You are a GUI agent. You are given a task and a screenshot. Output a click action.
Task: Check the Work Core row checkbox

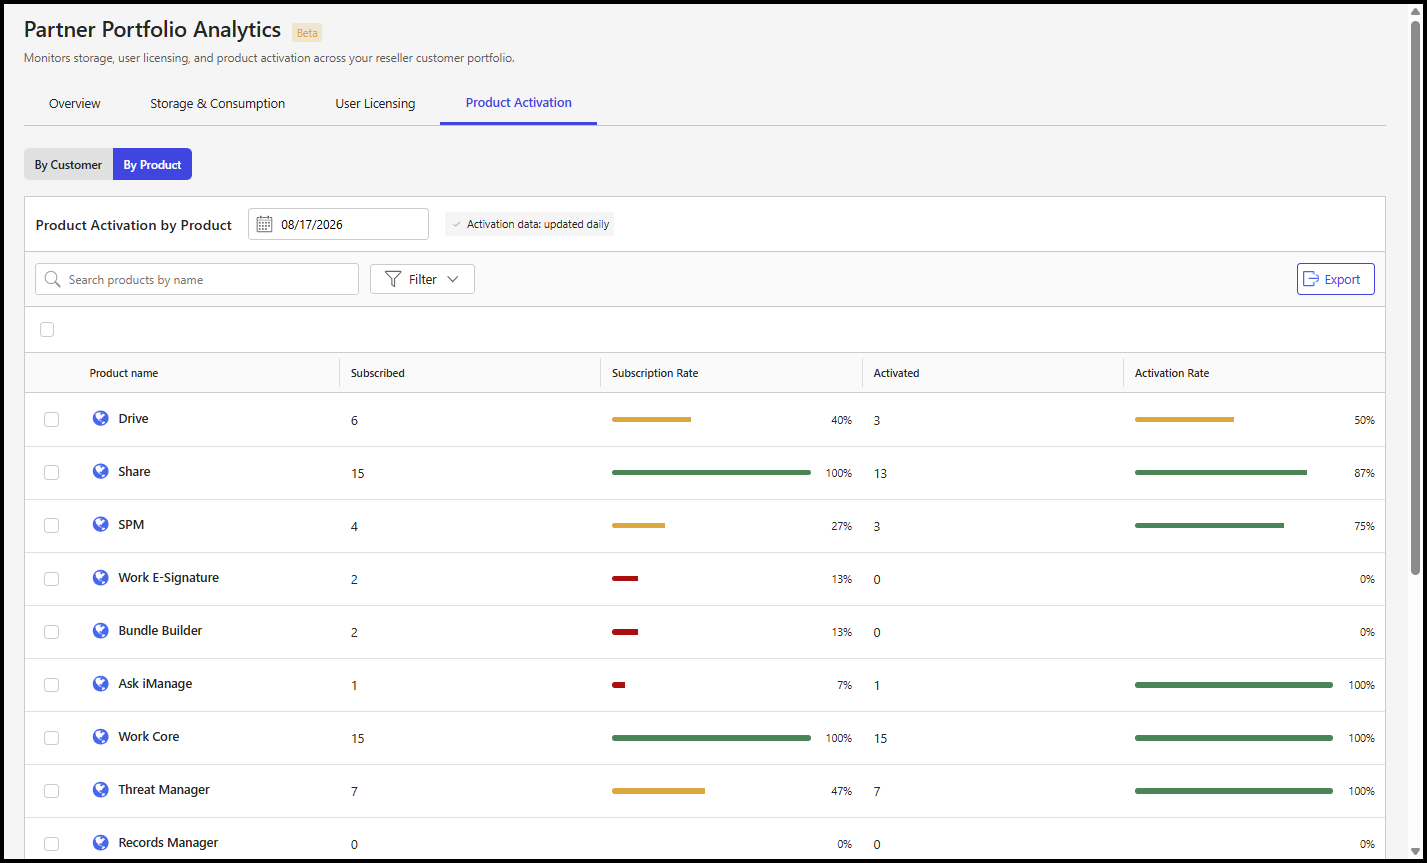tap(51, 737)
